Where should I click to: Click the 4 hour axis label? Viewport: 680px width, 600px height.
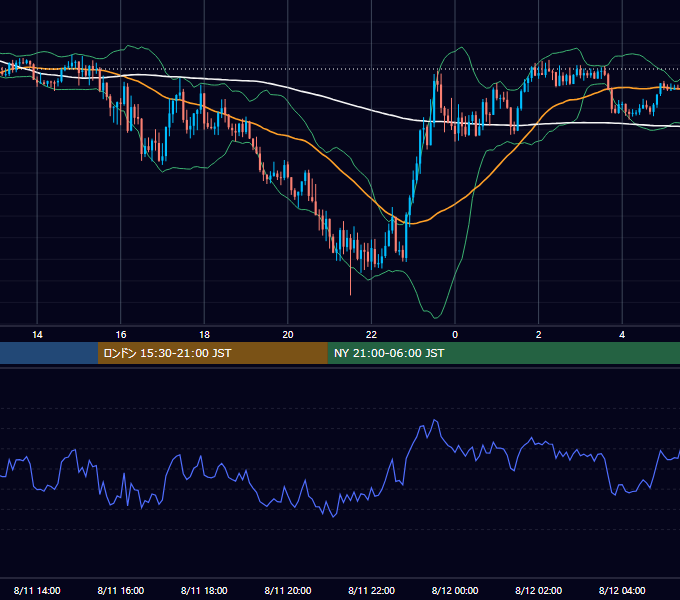coord(622,335)
